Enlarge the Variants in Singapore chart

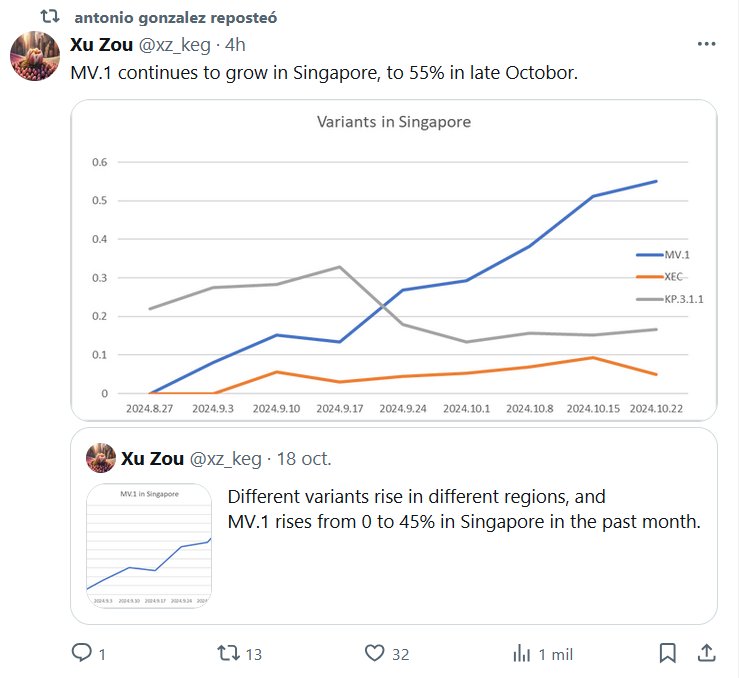tap(393, 260)
